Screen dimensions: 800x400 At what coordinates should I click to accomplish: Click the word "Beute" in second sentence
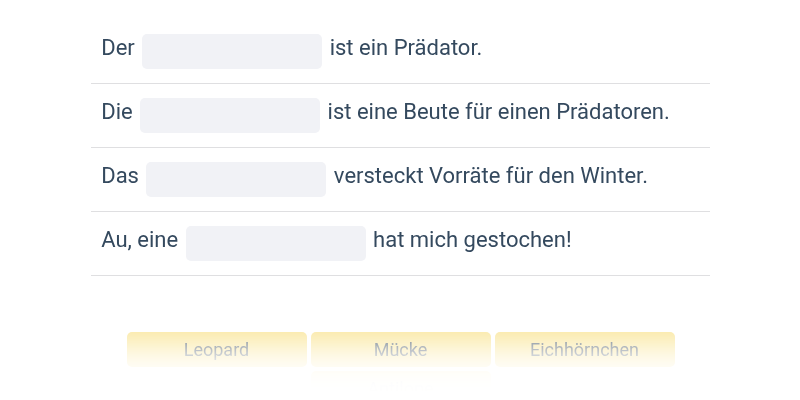point(431,112)
